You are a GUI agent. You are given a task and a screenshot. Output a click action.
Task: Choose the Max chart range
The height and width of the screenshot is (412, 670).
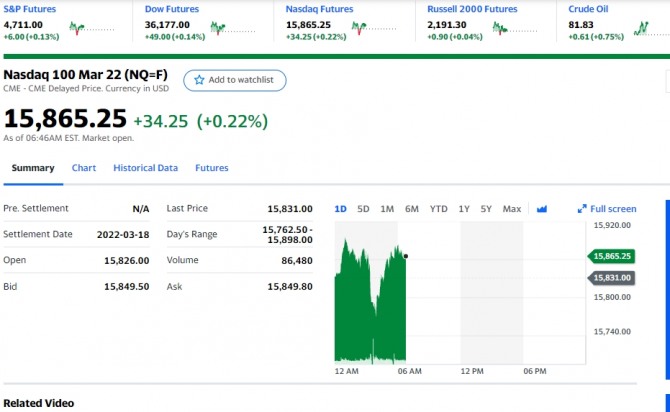pos(512,209)
